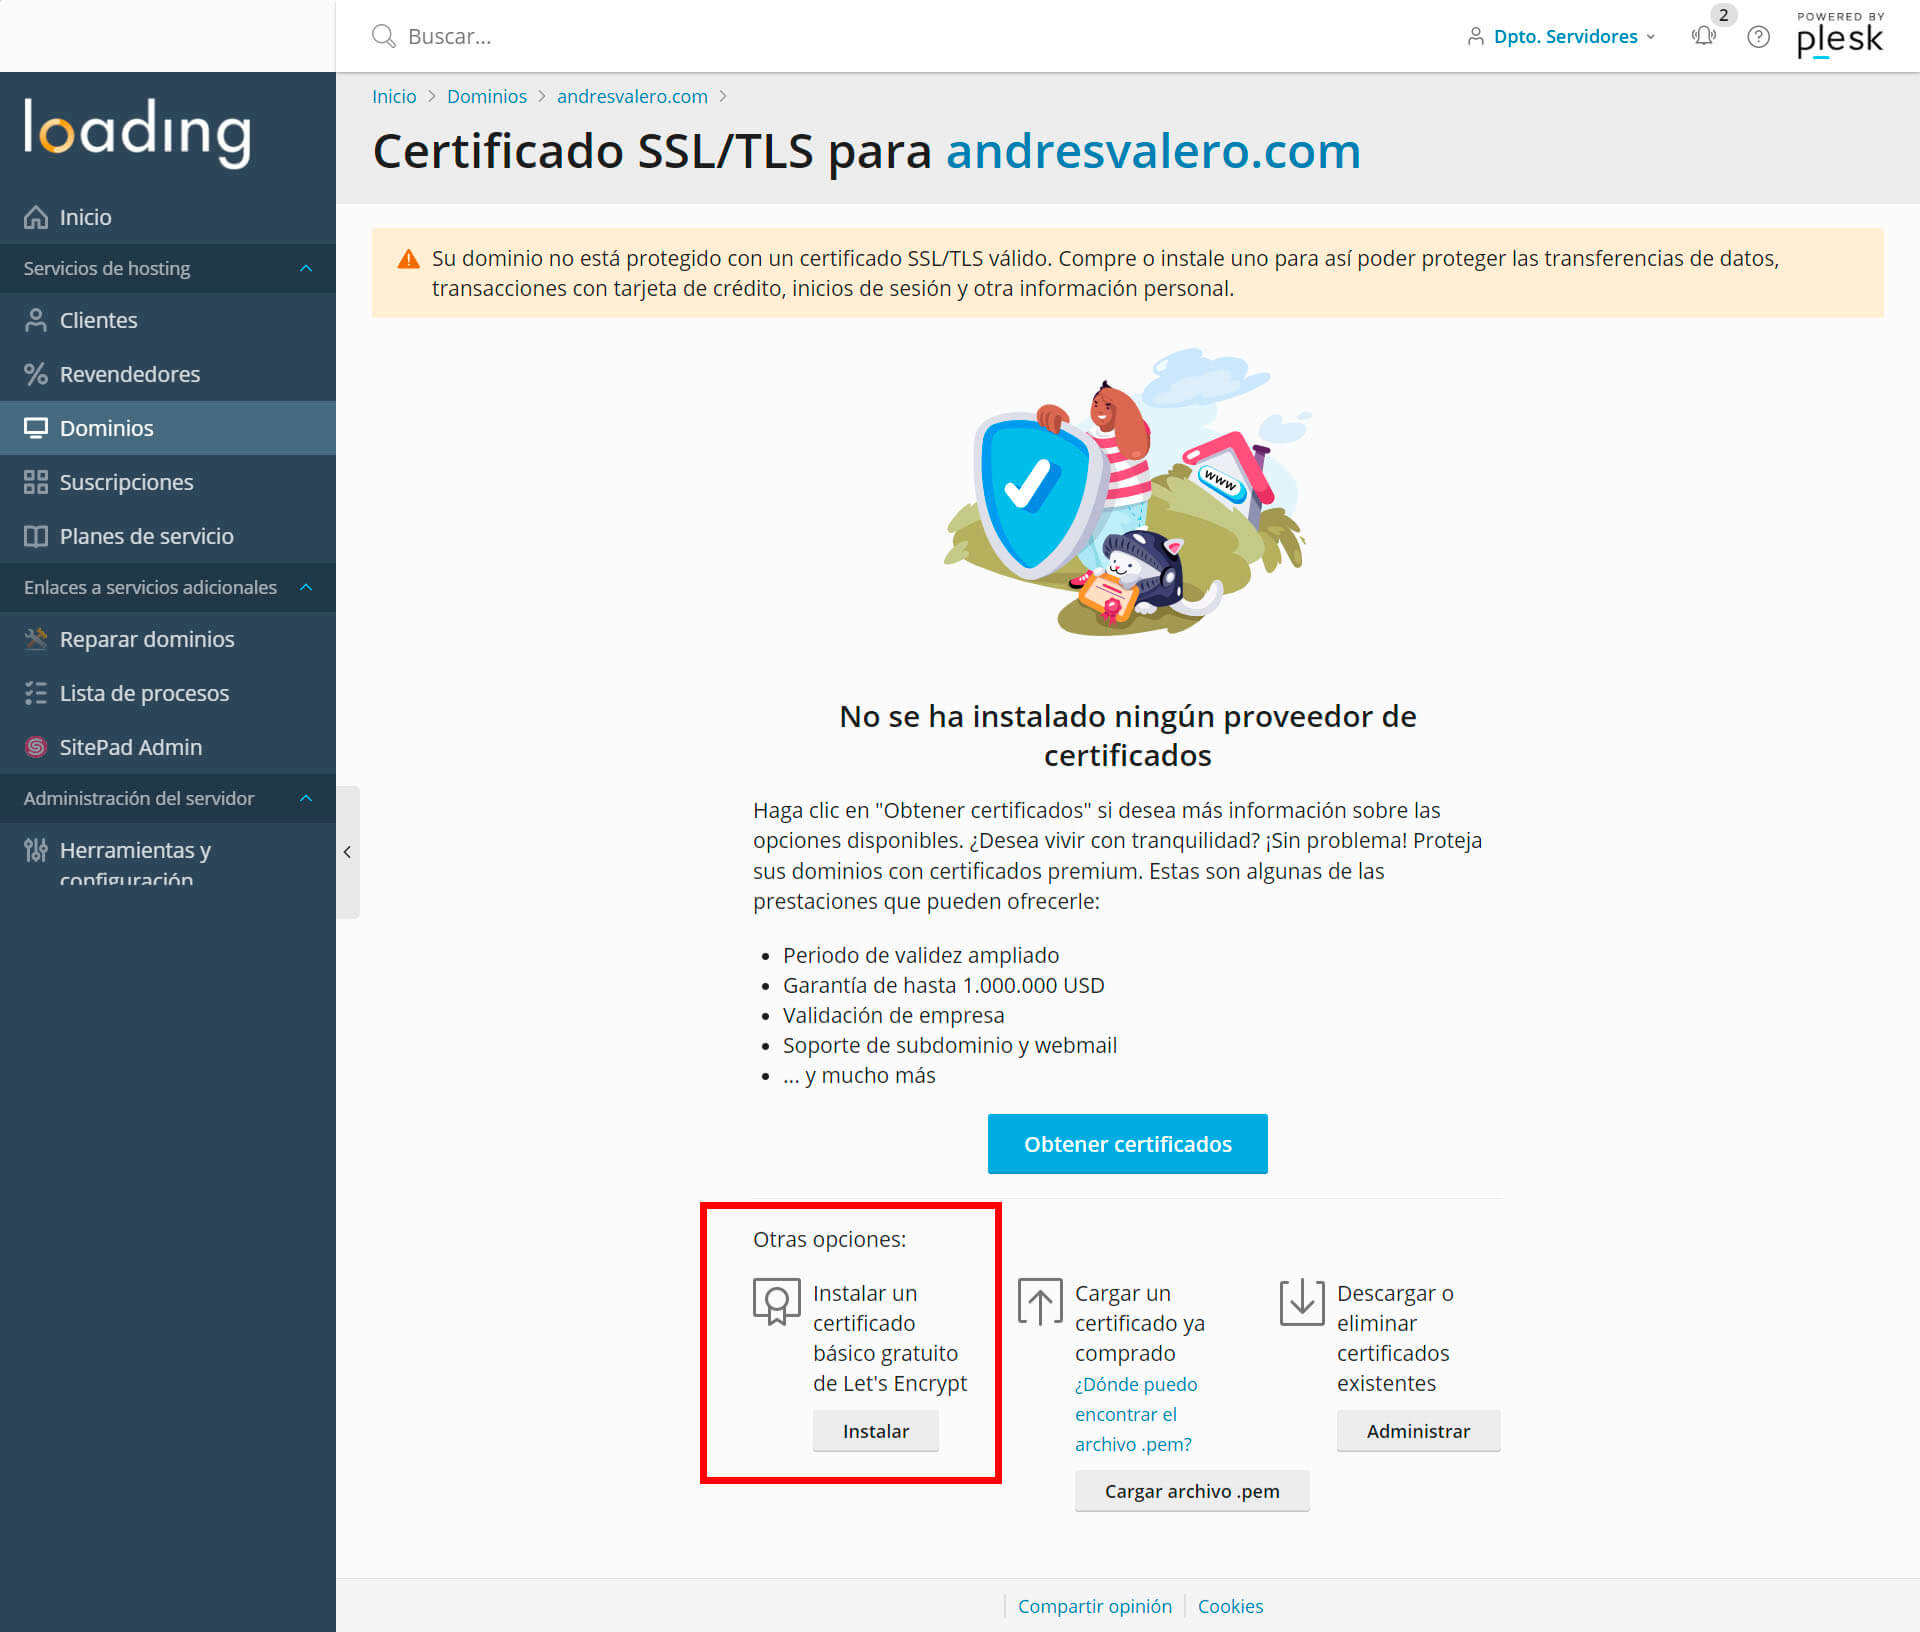Collapse Administración del servidor section
Viewport: 1920px width, 1632px height.
(x=306, y=798)
